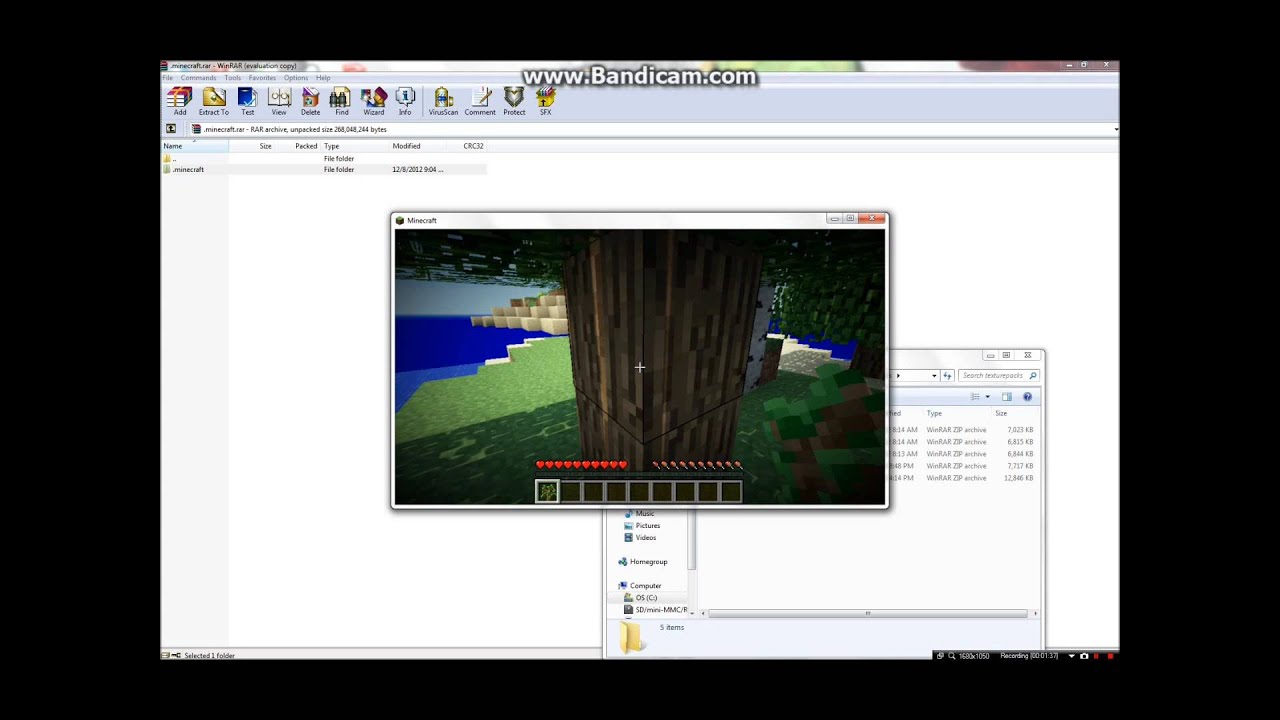Click the Find binoculars icon
The image size is (1280, 720).
tap(341, 101)
